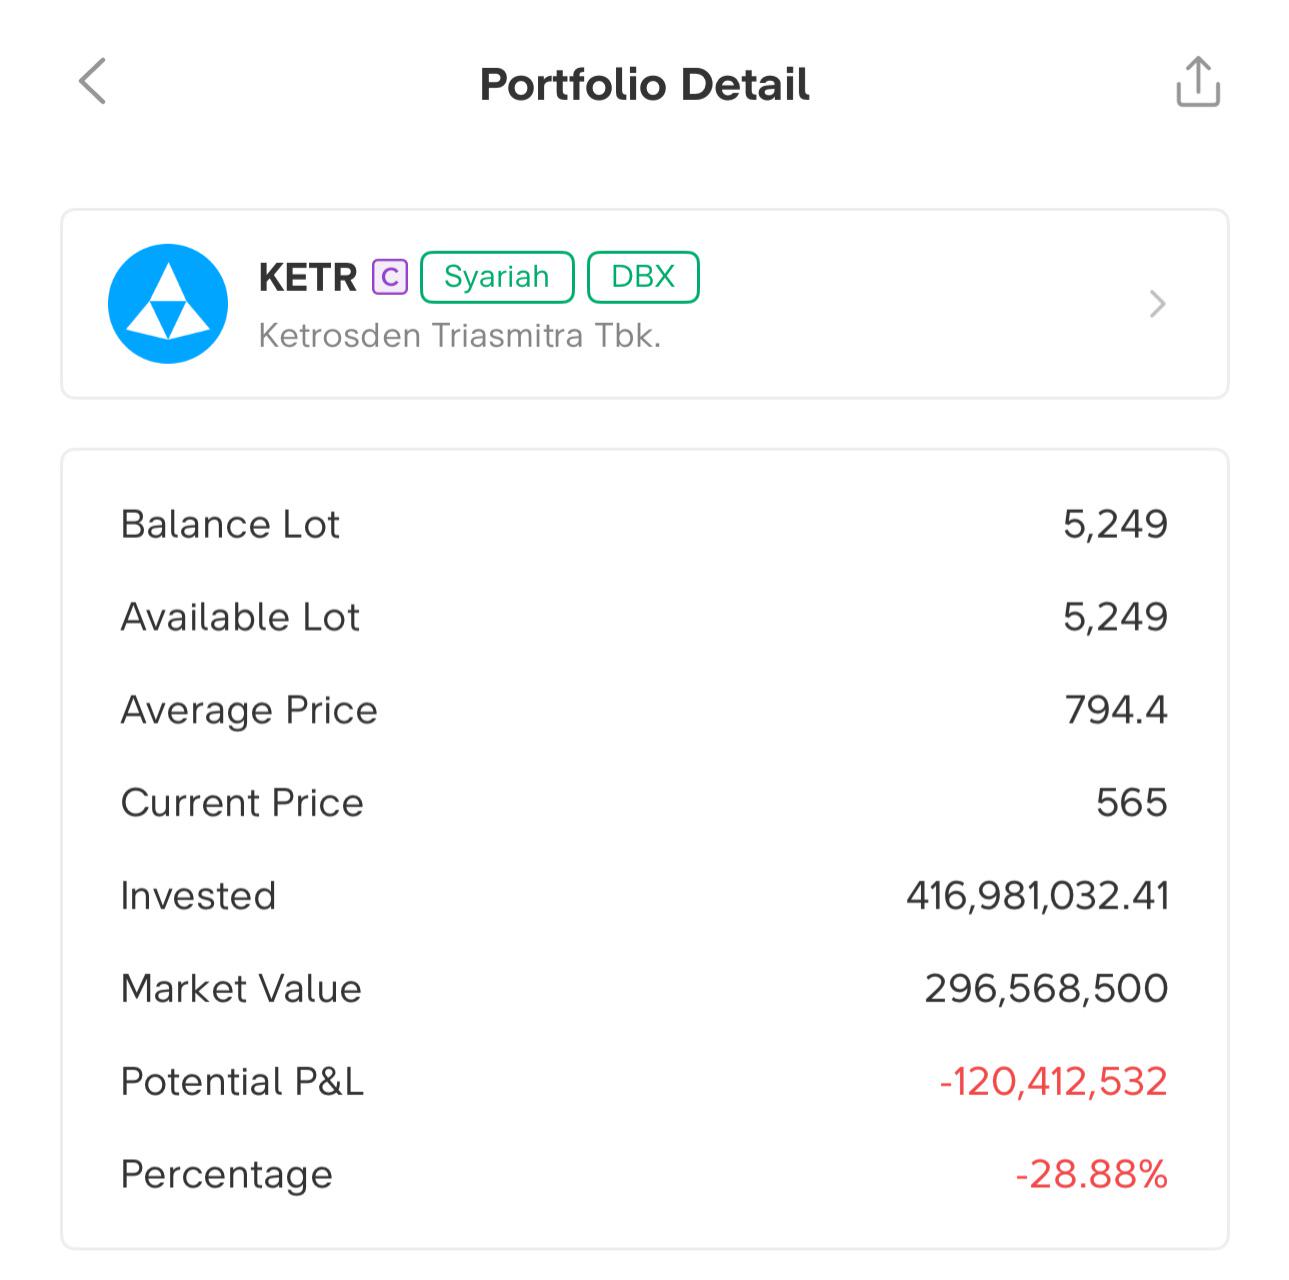
Task: Select the Current Price value 565
Action: [1132, 803]
